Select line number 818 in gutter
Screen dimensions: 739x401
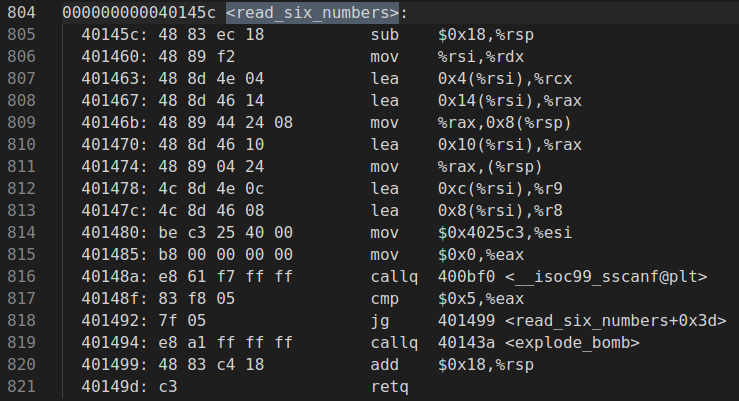pos(20,320)
